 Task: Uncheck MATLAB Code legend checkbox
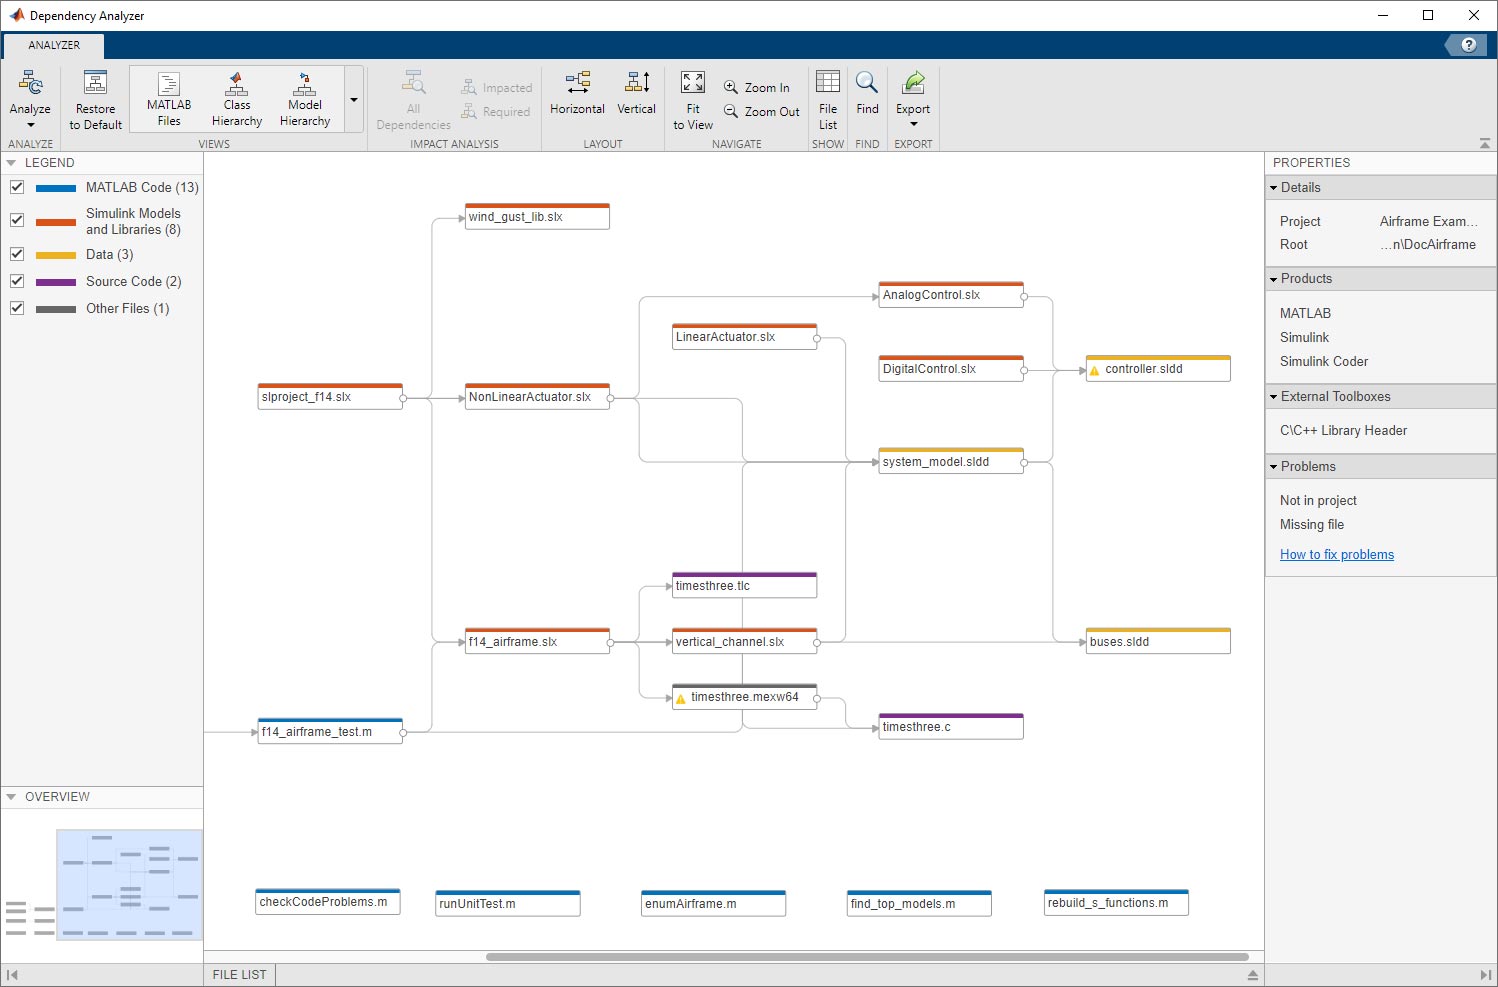click(x=17, y=187)
